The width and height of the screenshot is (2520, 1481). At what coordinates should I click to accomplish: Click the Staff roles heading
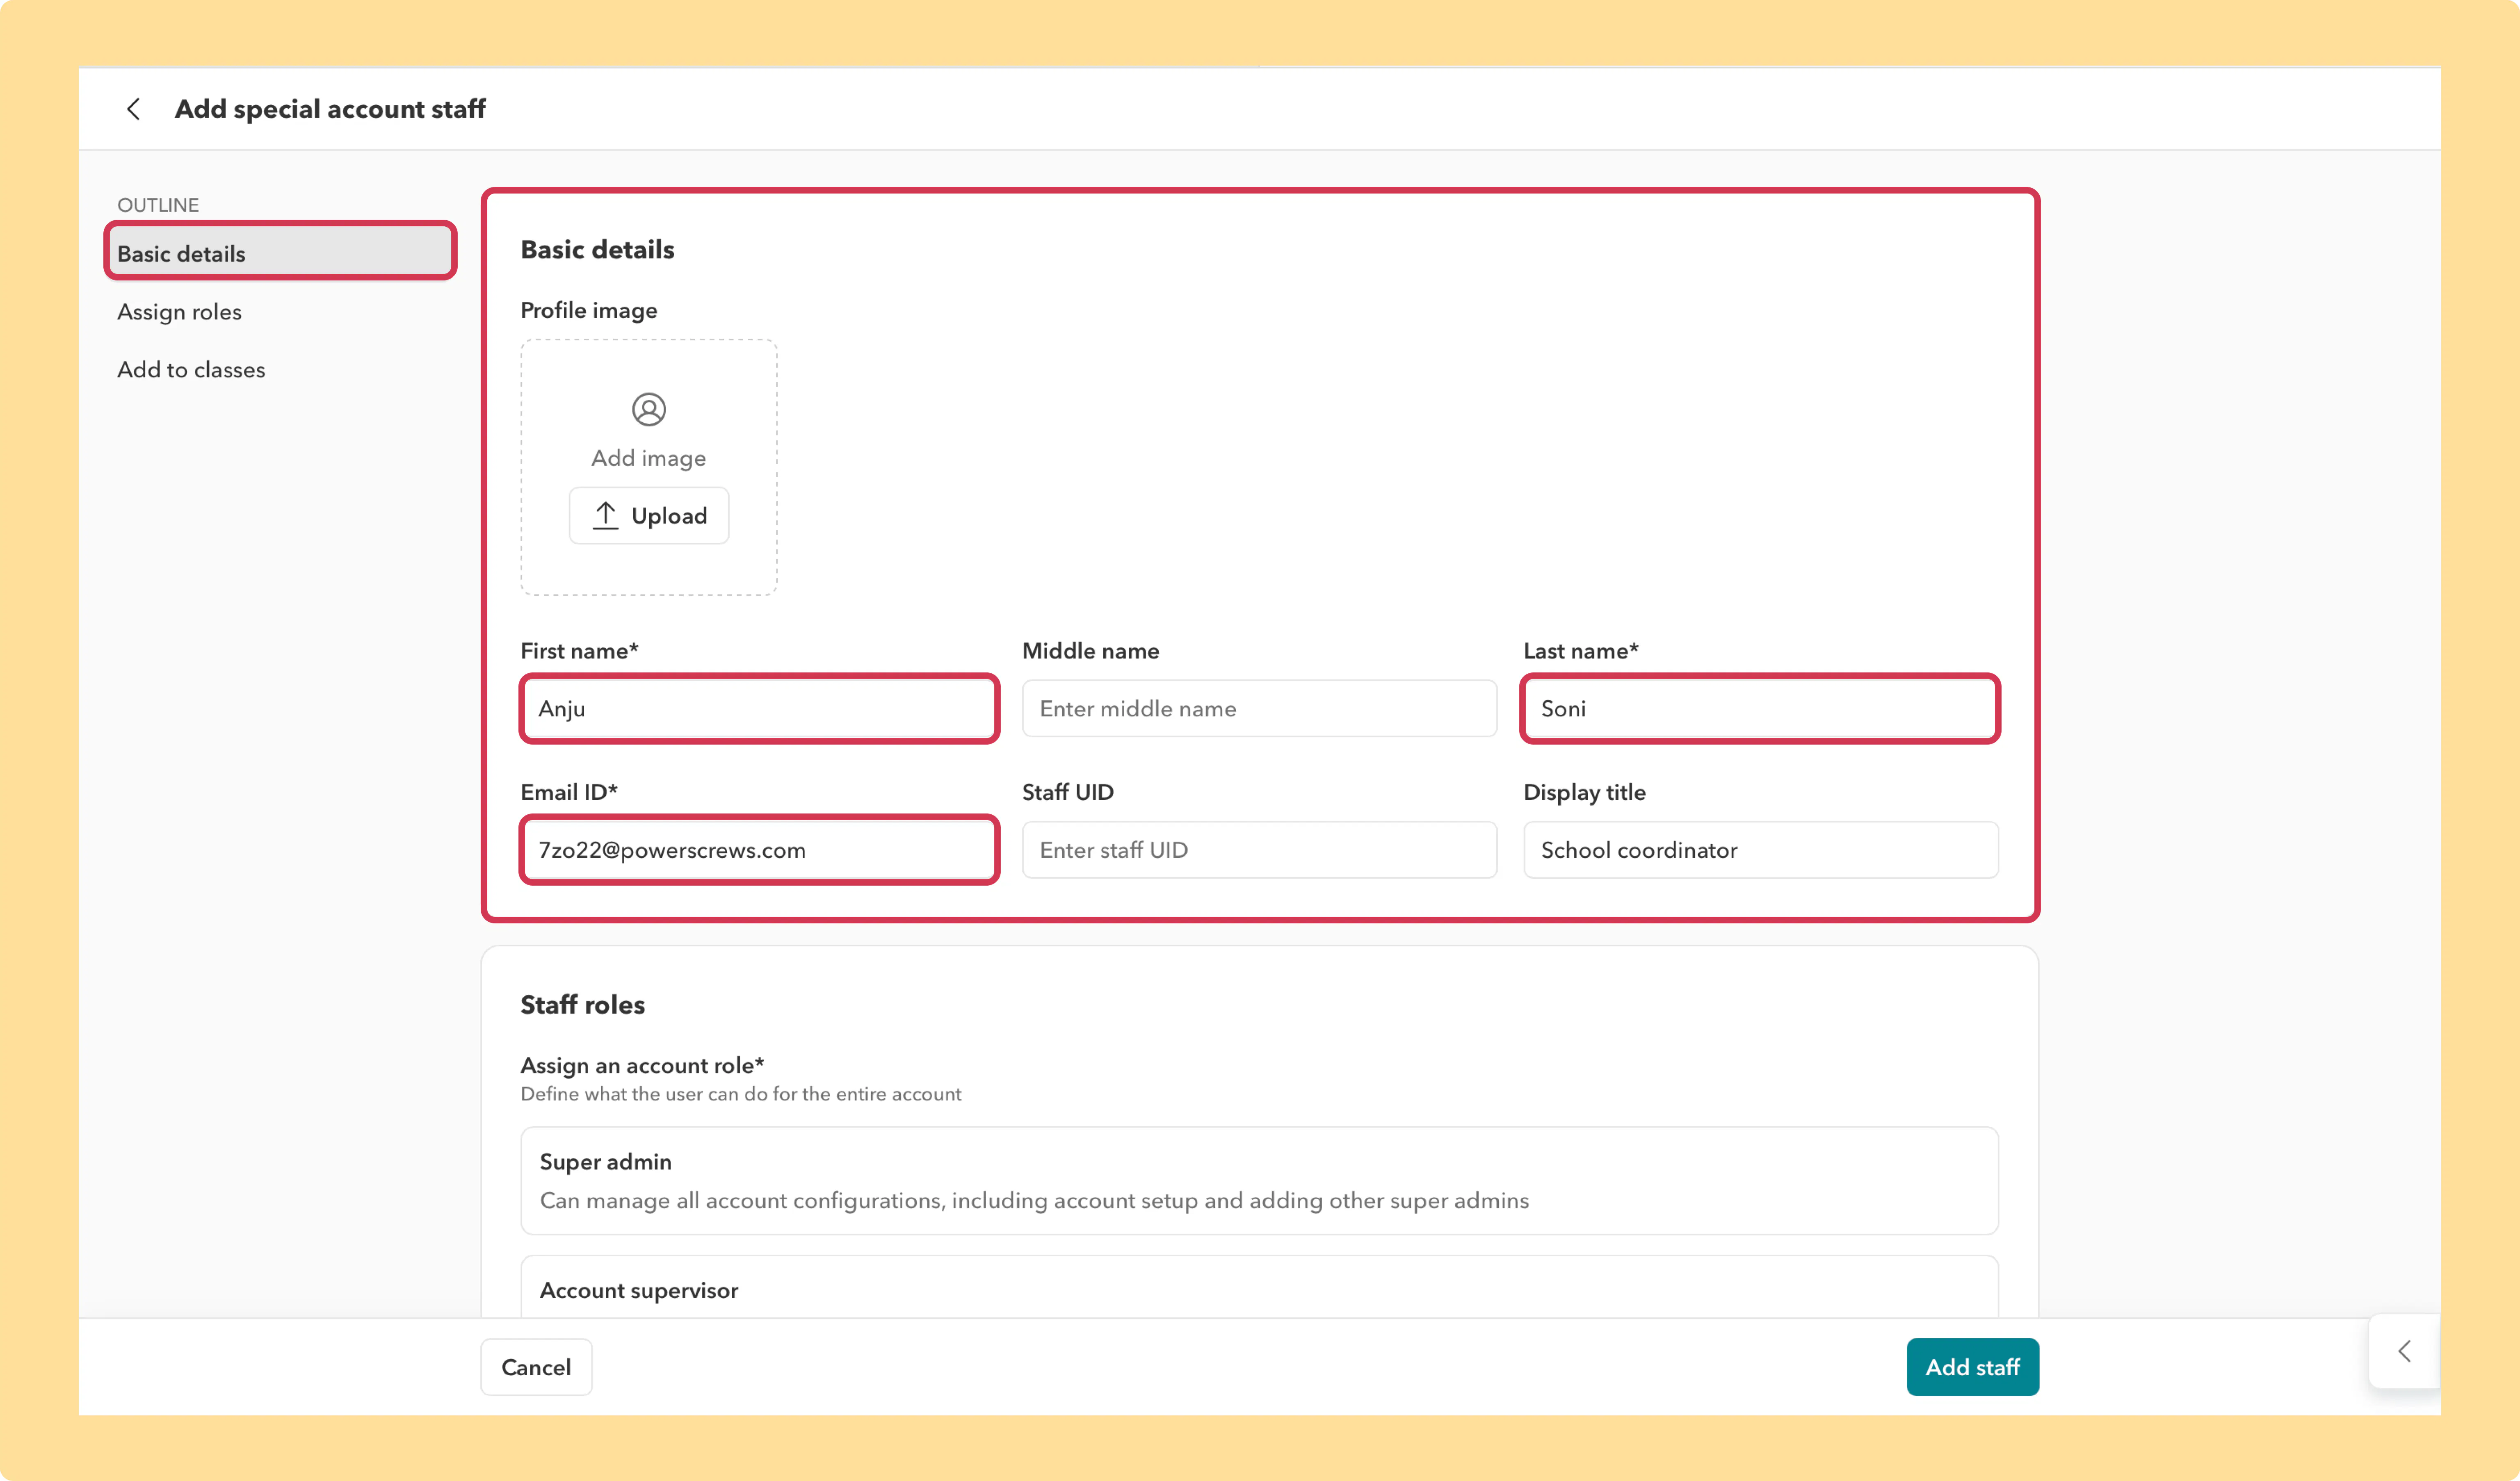pyautogui.click(x=583, y=1005)
